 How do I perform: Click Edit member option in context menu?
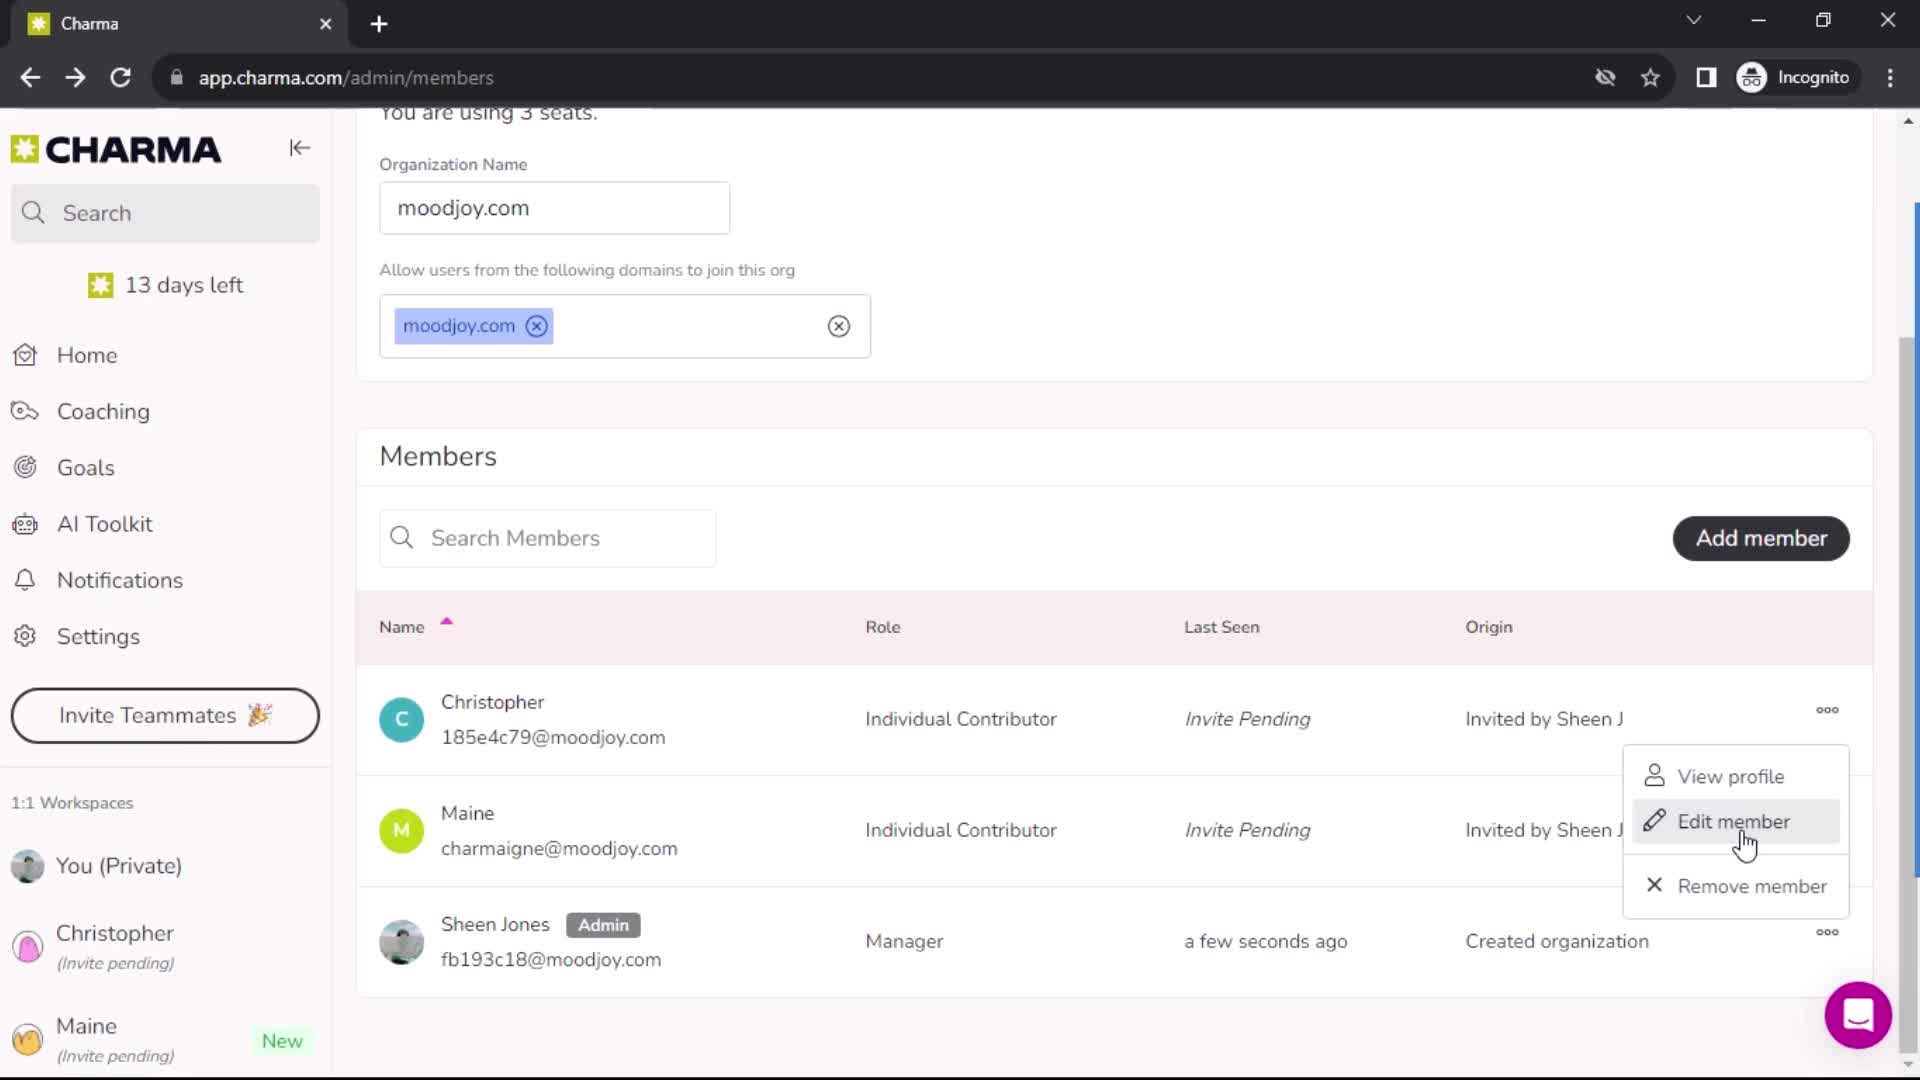[x=1735, y=822]
